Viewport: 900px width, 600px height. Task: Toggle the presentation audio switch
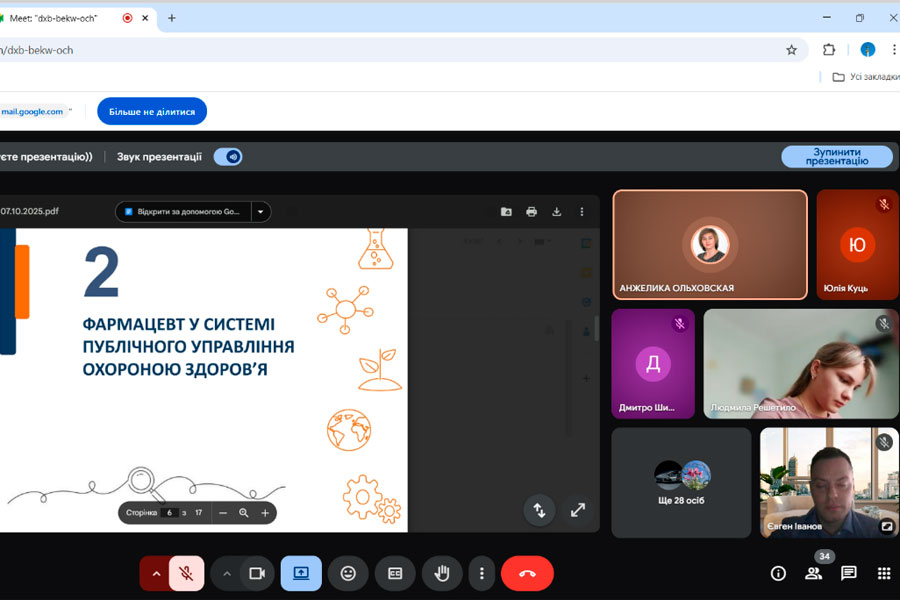[229, 156]
